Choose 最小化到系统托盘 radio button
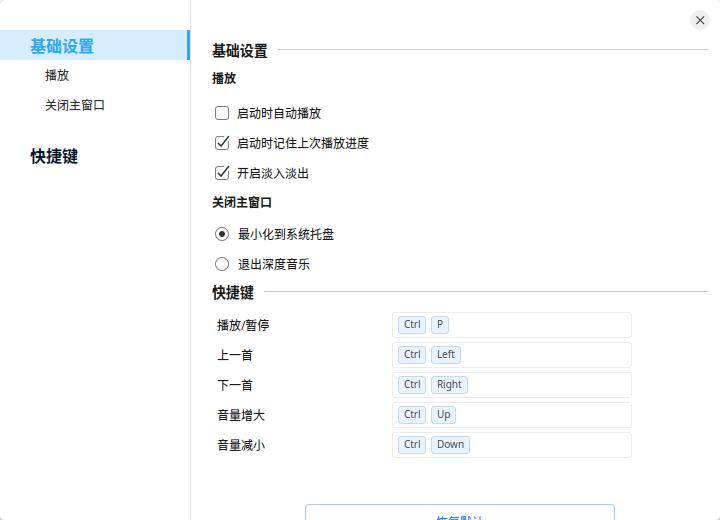The height and width of the screenshot is (520, 720). pos(222,234)
